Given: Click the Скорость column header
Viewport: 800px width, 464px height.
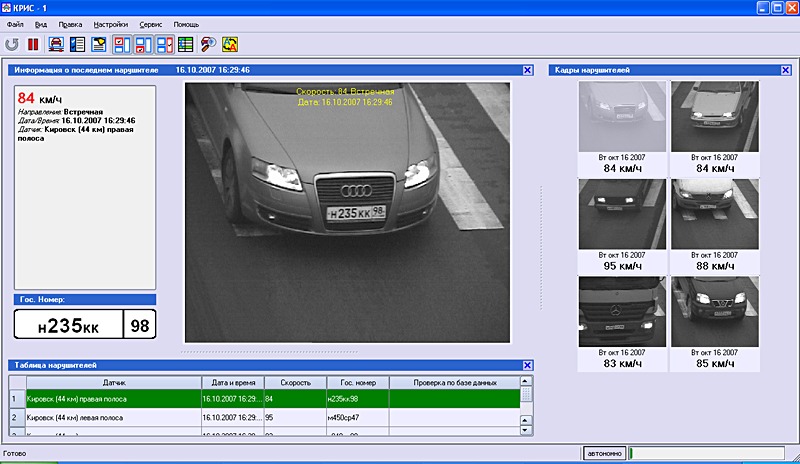Looking at the screenshot, I should click(x=294, y=383).
